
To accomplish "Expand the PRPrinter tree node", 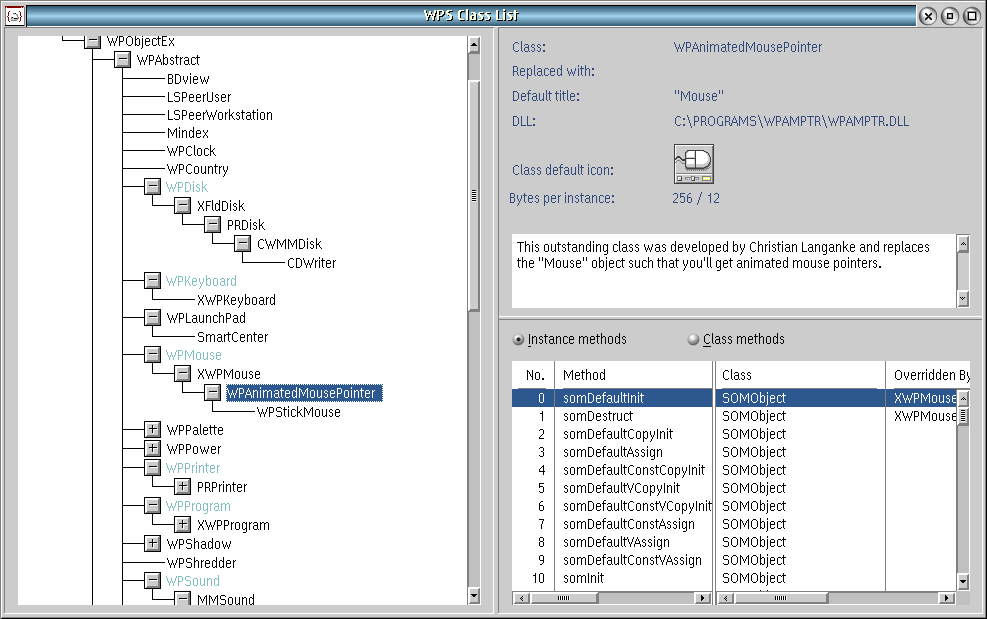I will click(x=182, y=487).
